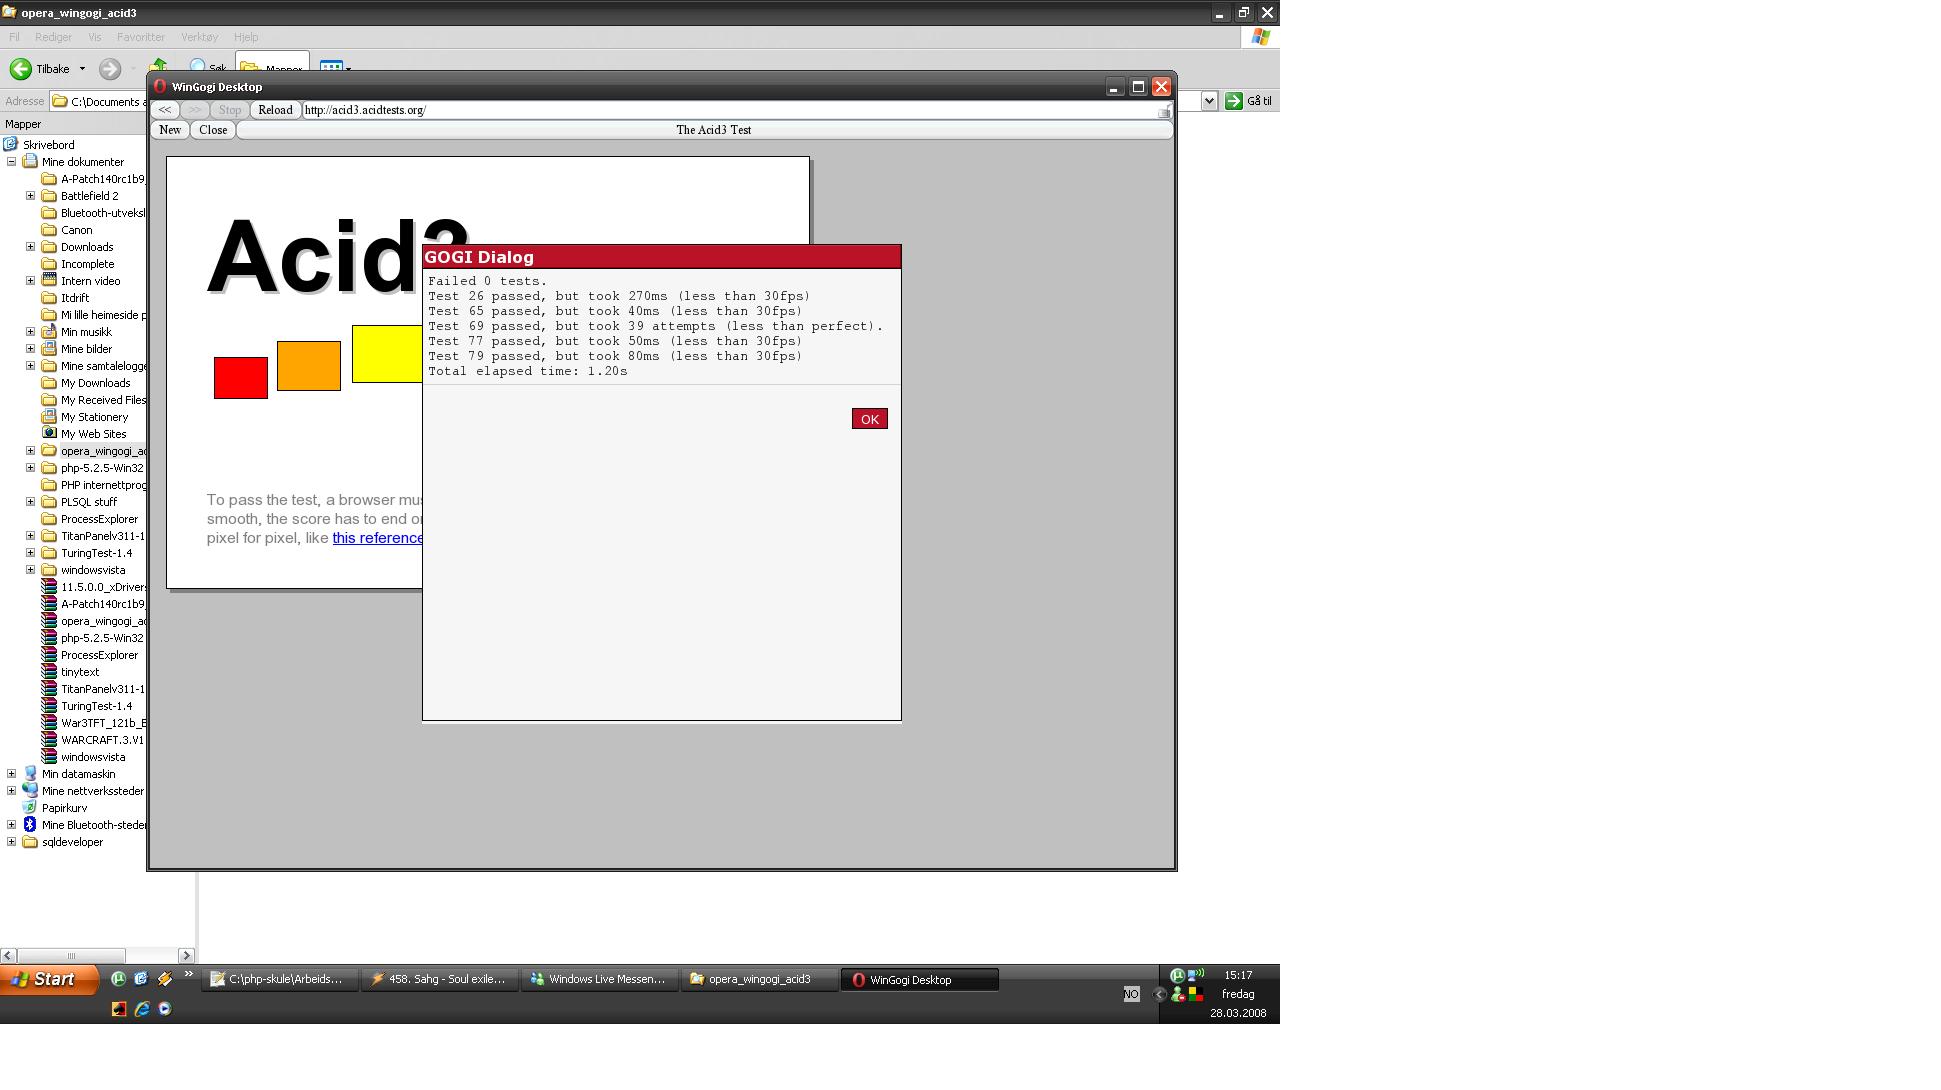The height and width of the screenshot is (1090, 1941).
Task: Go back using the << button
Action: 165,110
